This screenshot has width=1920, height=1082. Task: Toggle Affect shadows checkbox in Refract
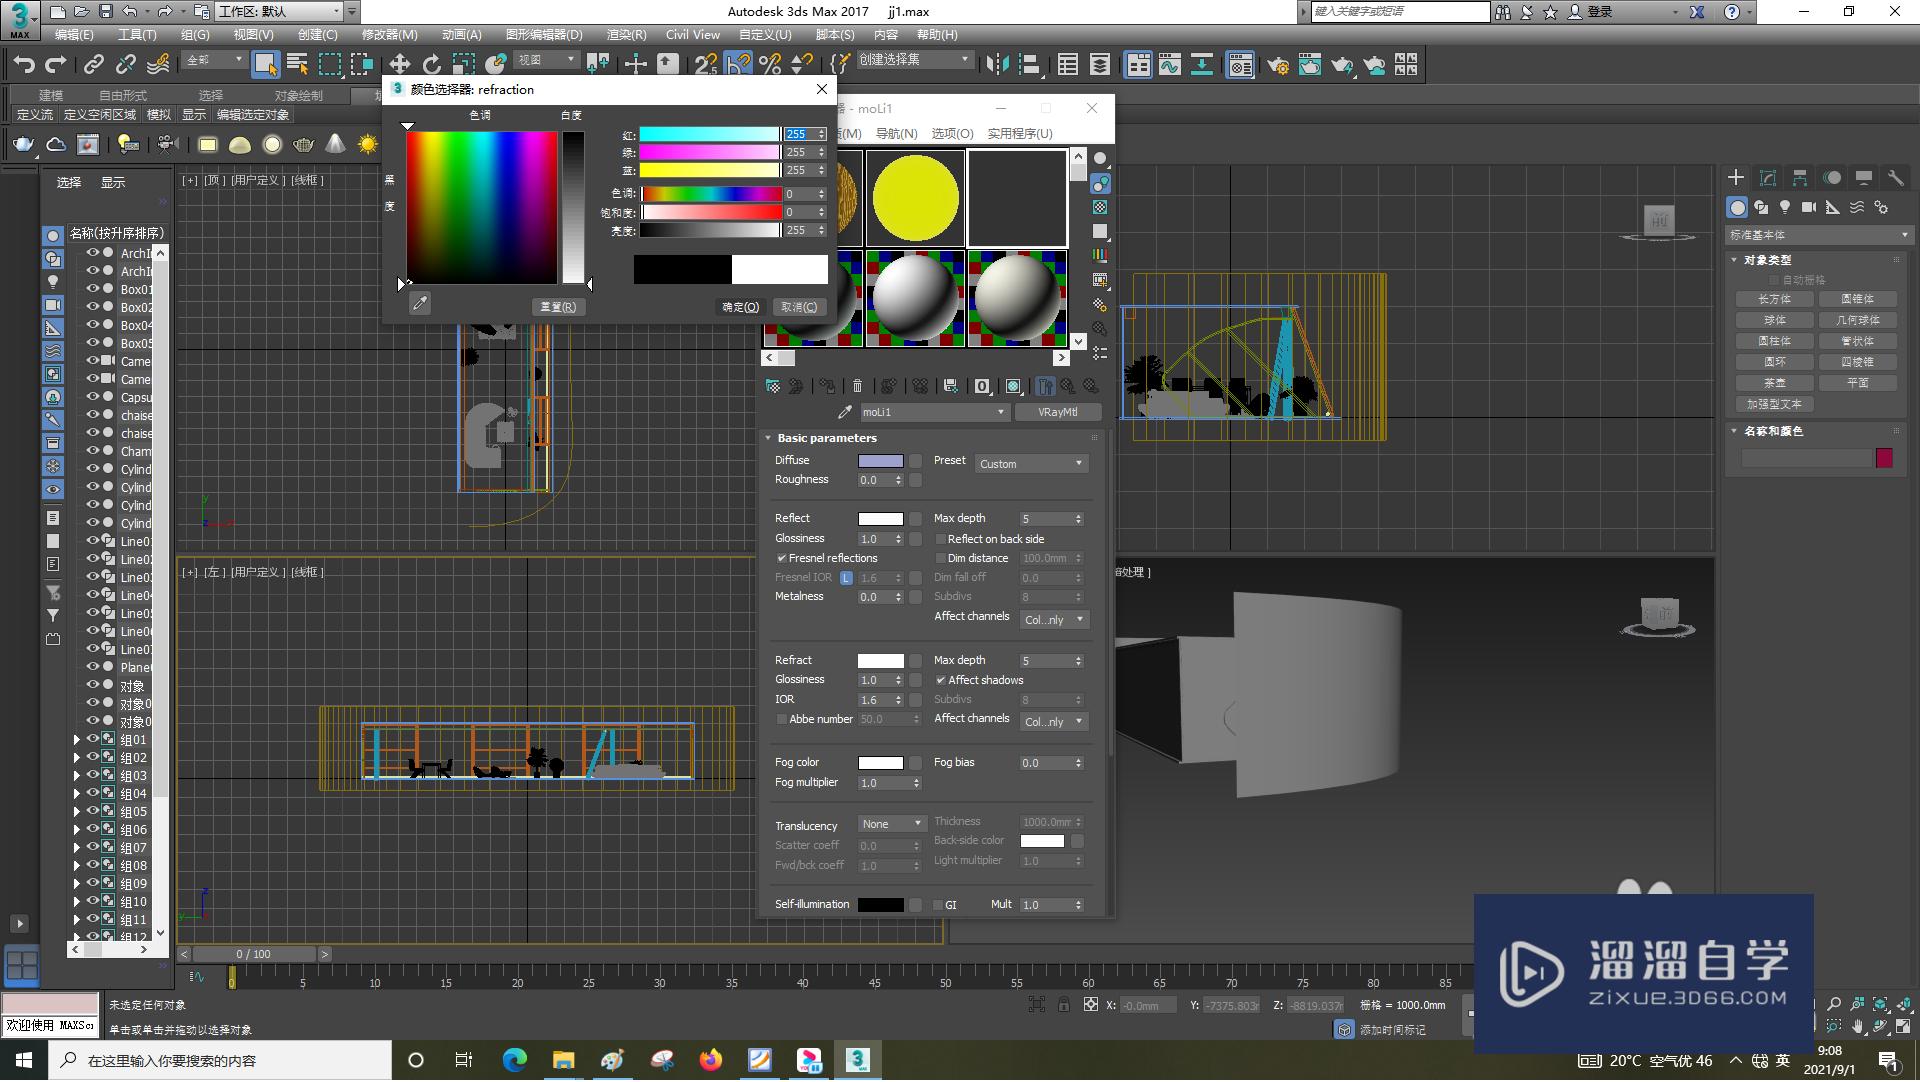coord(943,679)
